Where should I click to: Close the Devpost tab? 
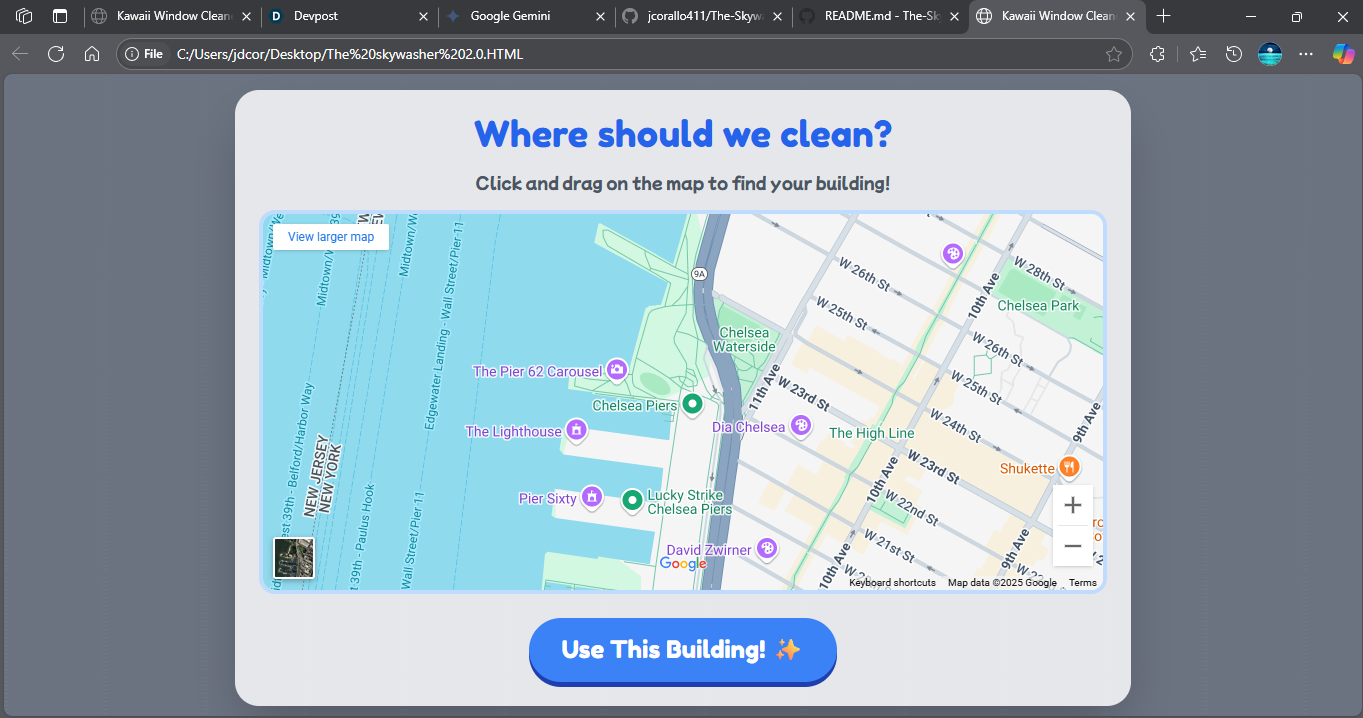click(424, 16)
